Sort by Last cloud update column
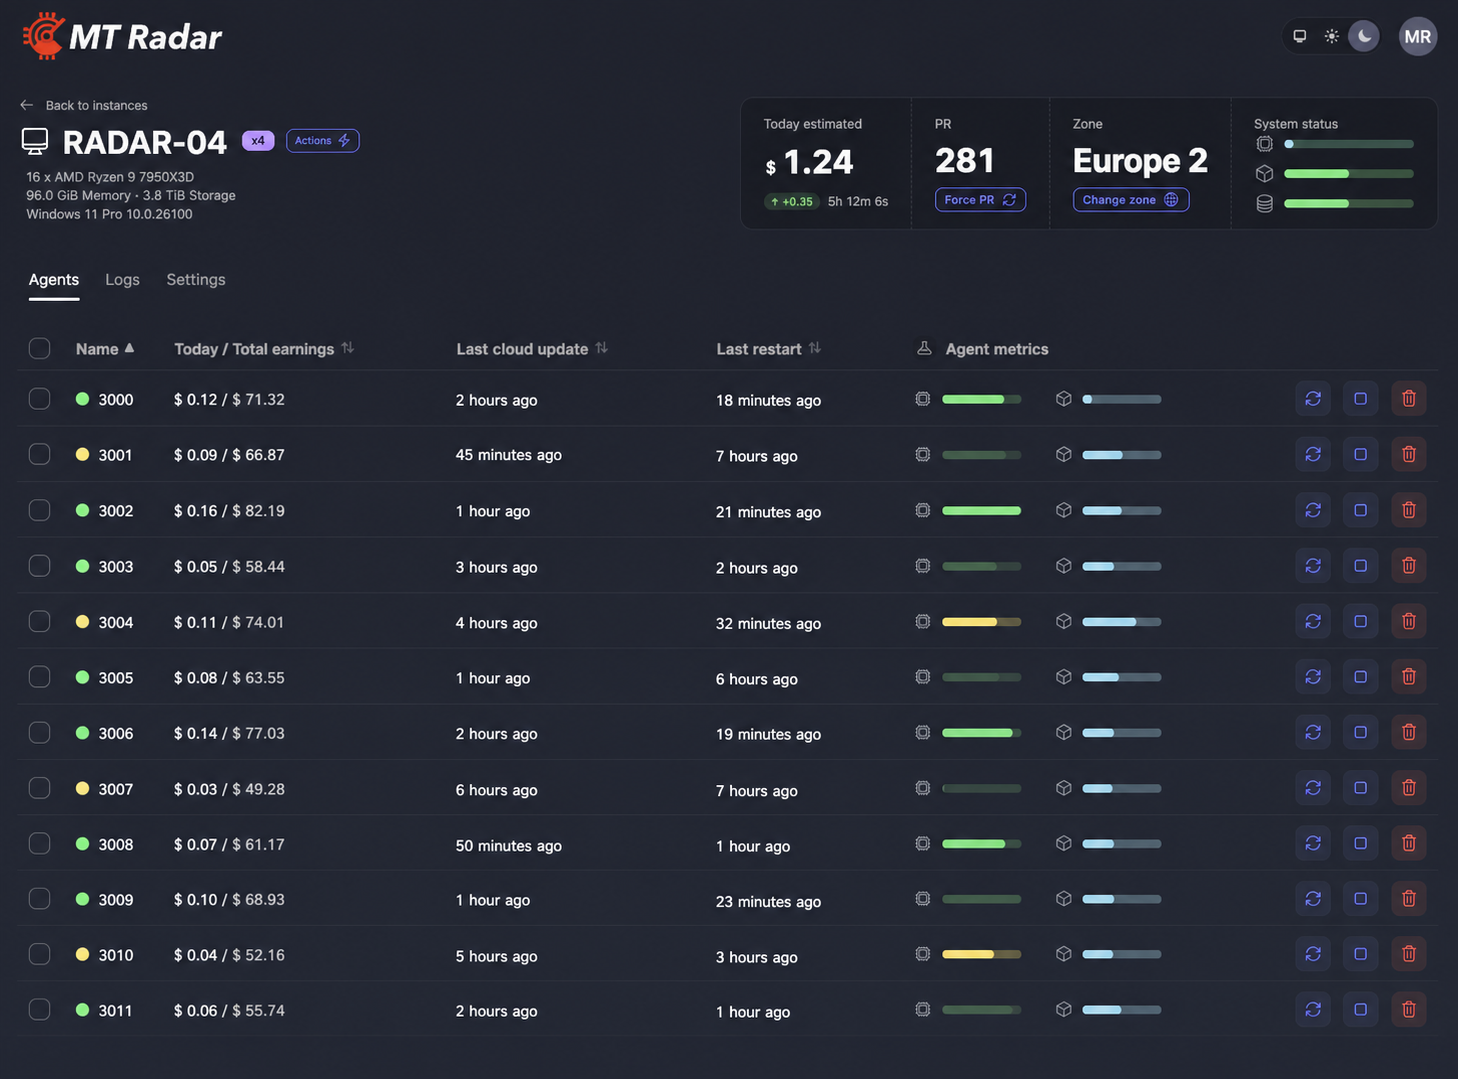 click(x=532, y=349)
